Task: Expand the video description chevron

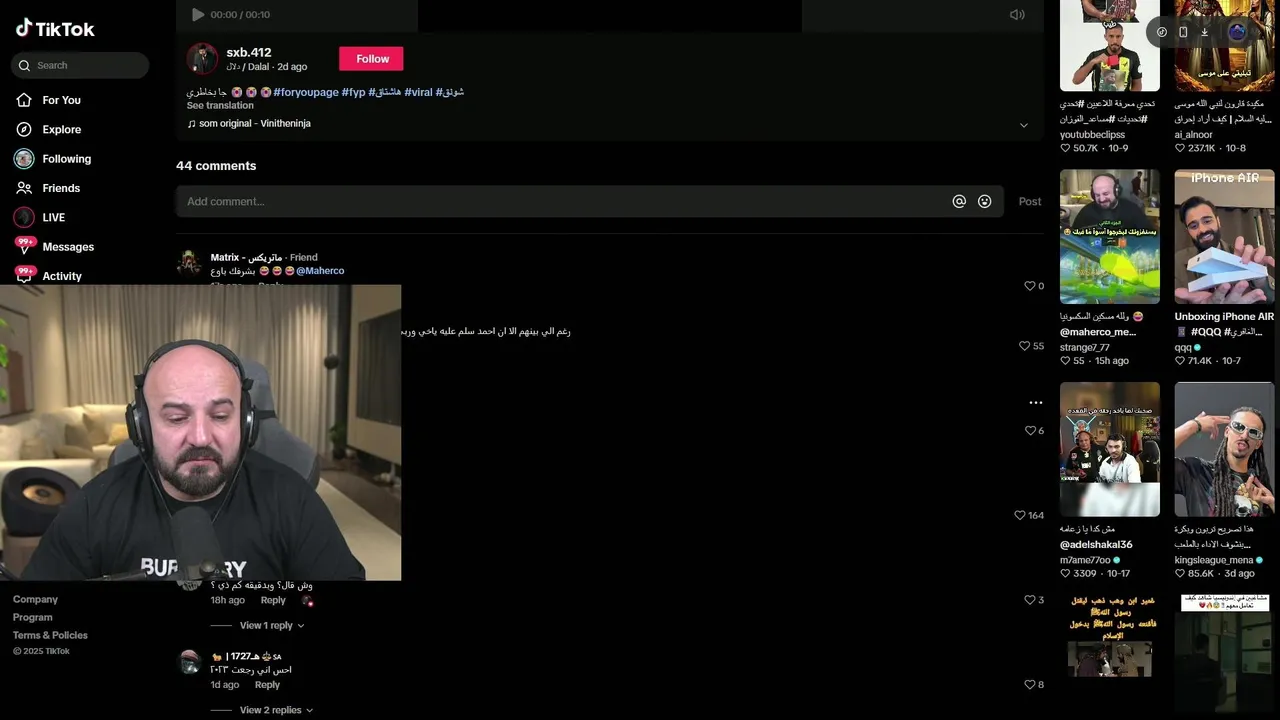Action: (1023, 125)
